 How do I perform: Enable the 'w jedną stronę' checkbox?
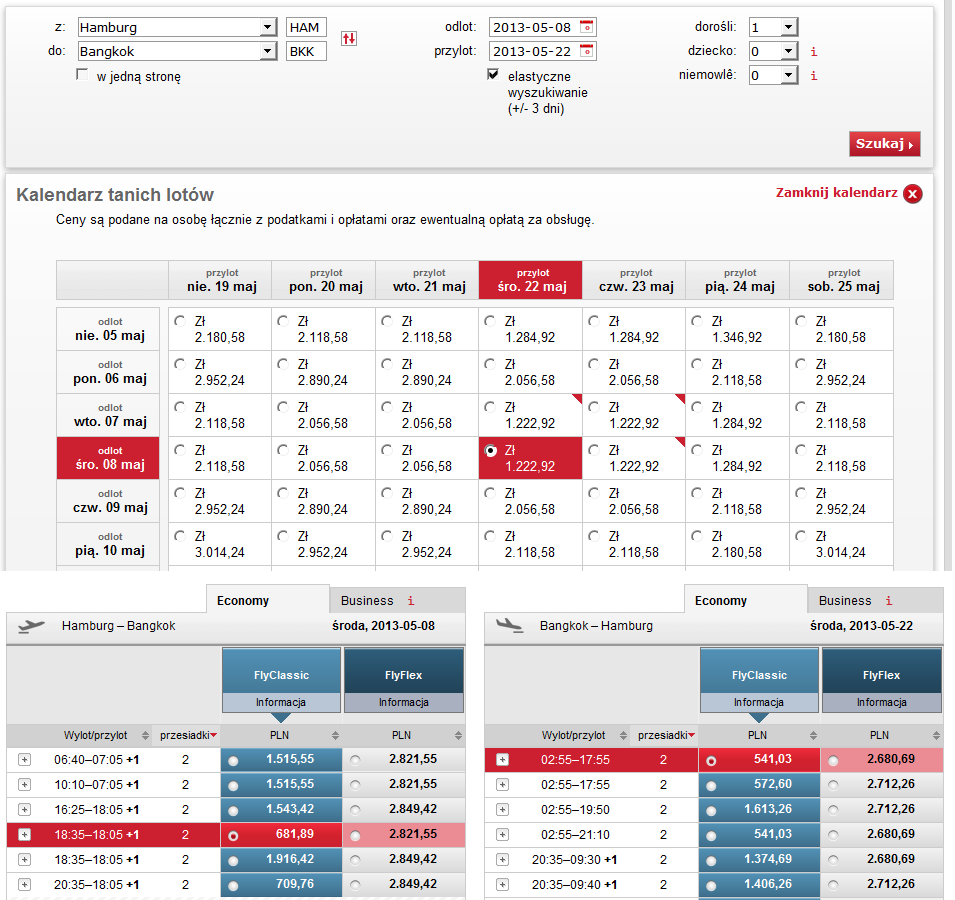(x=82, y=75)
